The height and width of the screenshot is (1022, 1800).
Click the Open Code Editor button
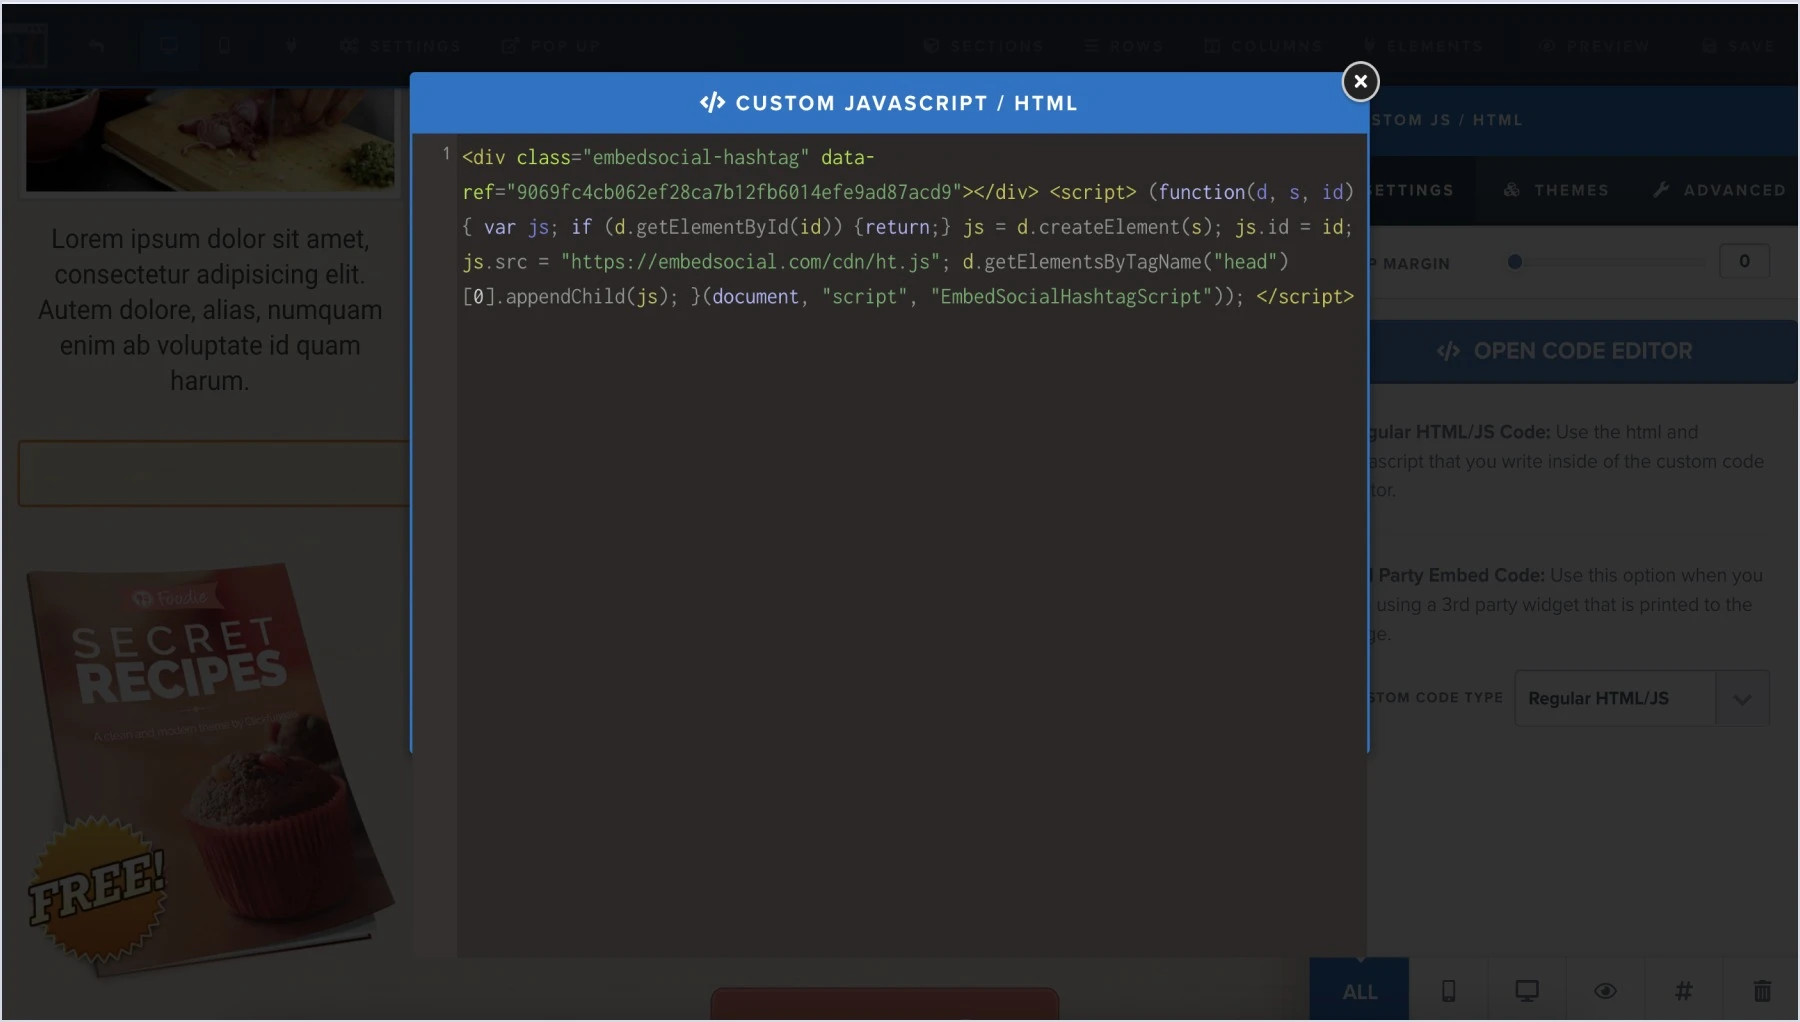click(1582, 351)
